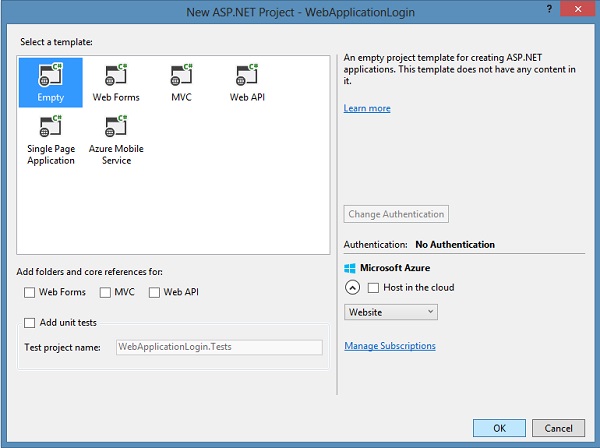The height and width of the screenshot is (448, 600).
Task: Close the New ASP.NET Project dialog
Action: pyautogui.click(x=578, y=9)
